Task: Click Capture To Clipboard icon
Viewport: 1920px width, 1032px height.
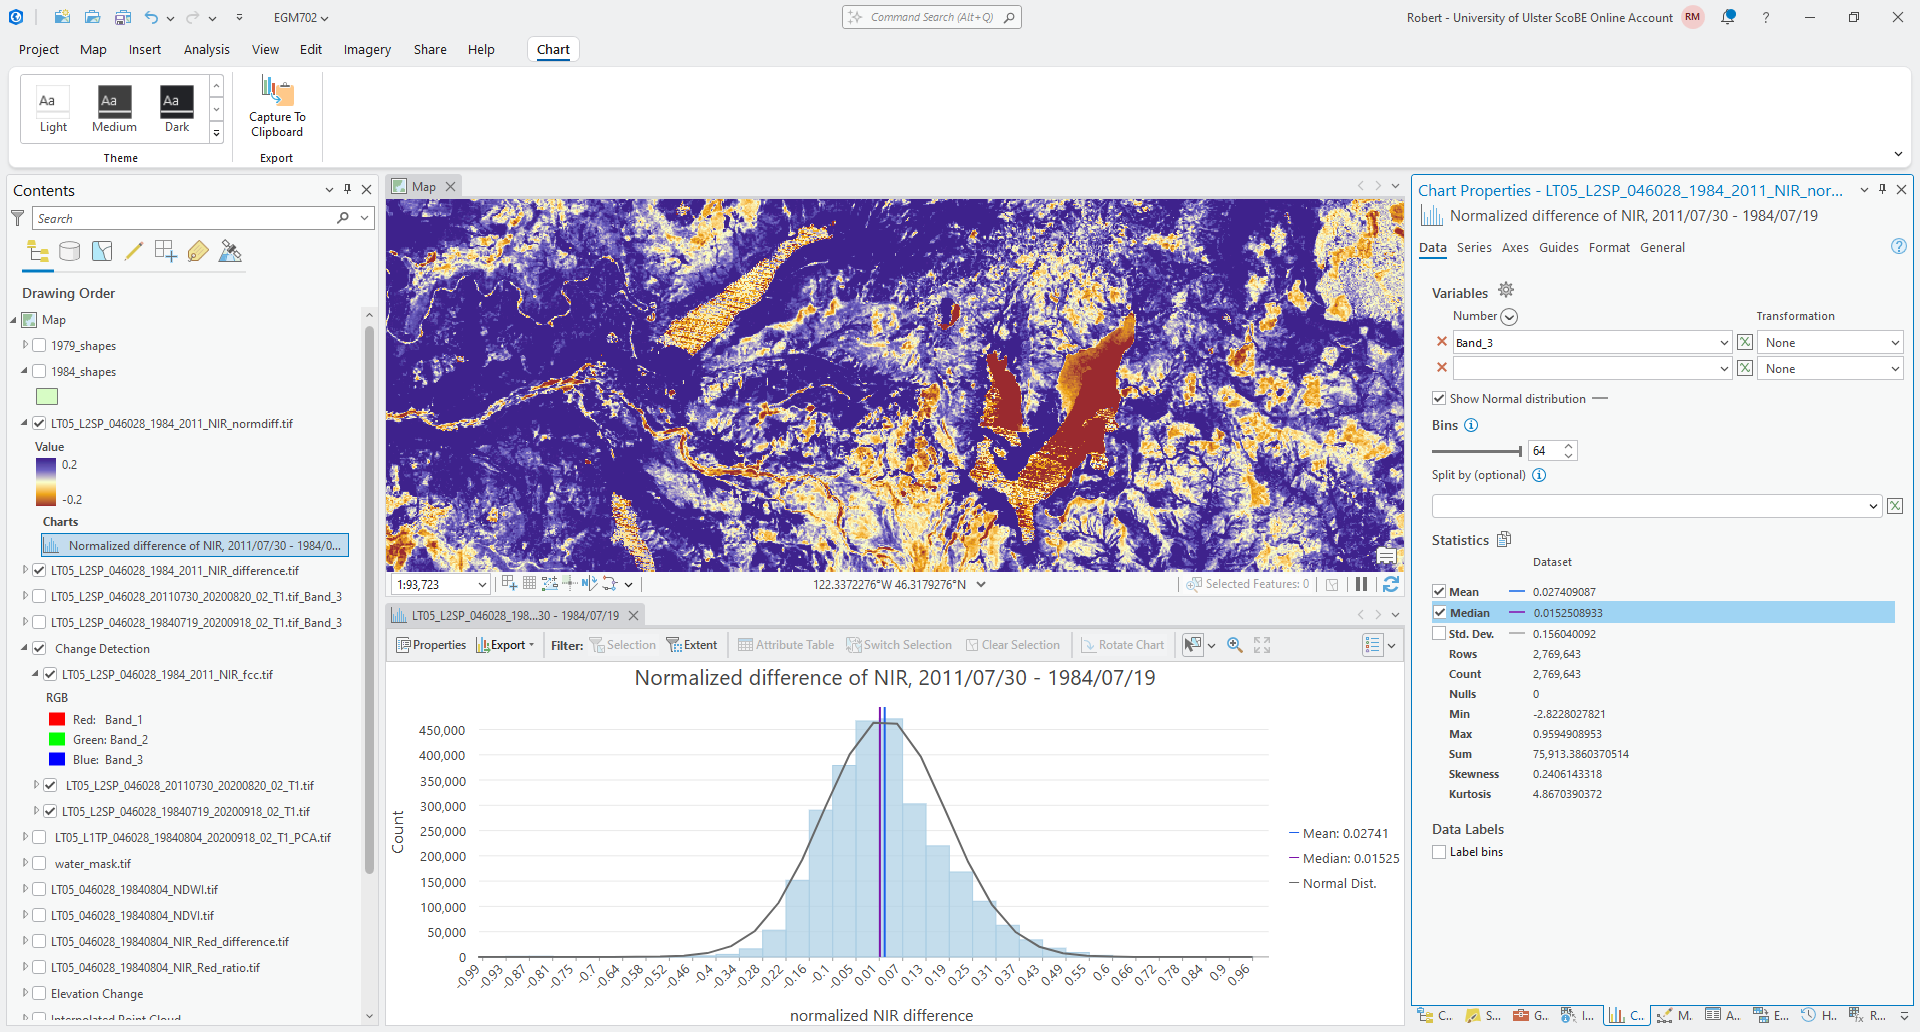Action: [x=277, y=92]
